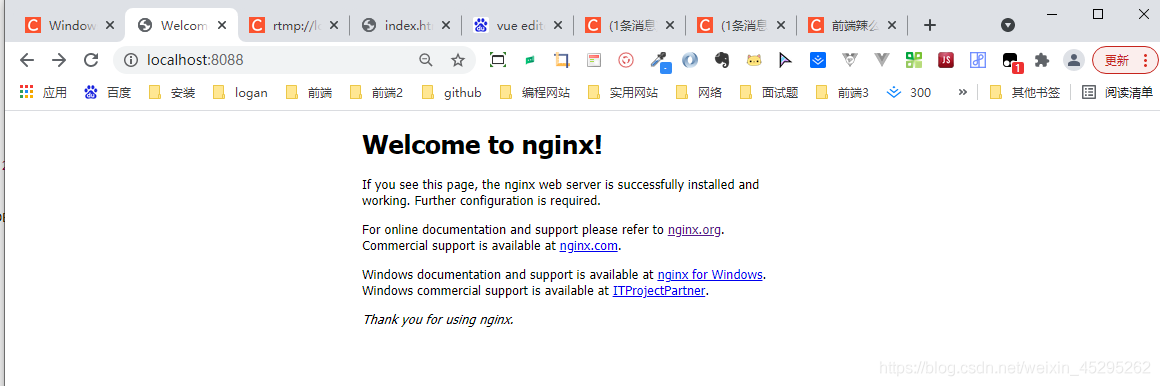Click the 'Thank you for using nginx.' text

pyautogui.click(x=437, y=319)
